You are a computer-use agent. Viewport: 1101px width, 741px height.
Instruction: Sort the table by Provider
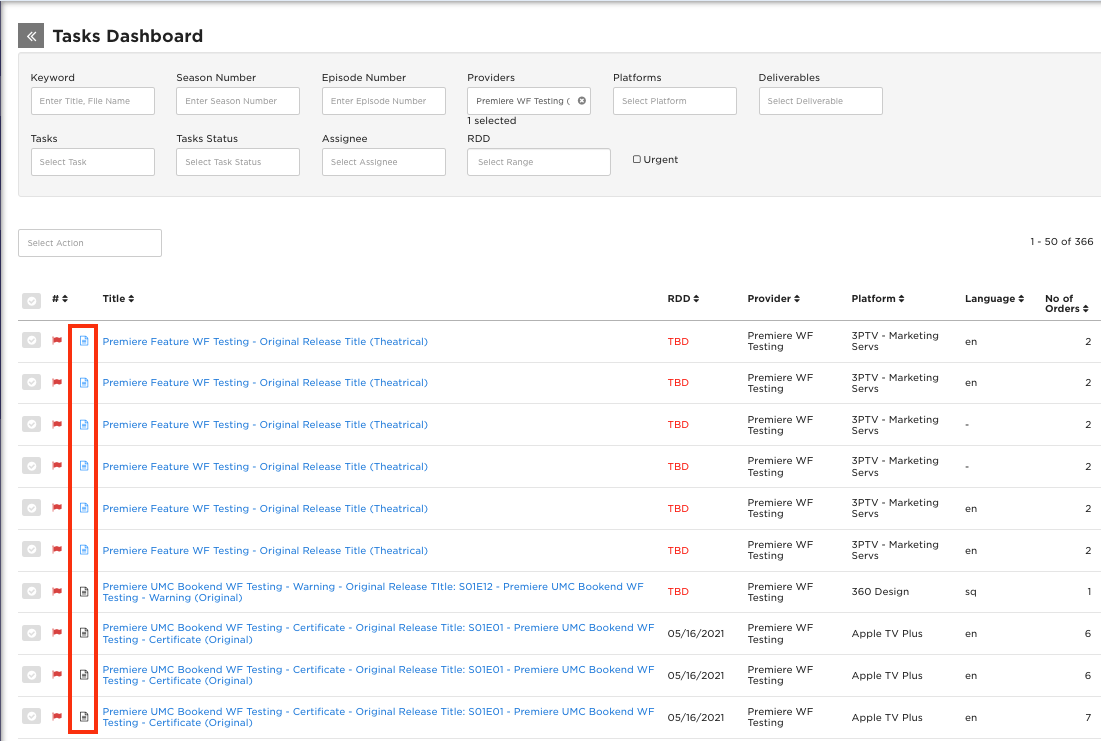point(774,299)
